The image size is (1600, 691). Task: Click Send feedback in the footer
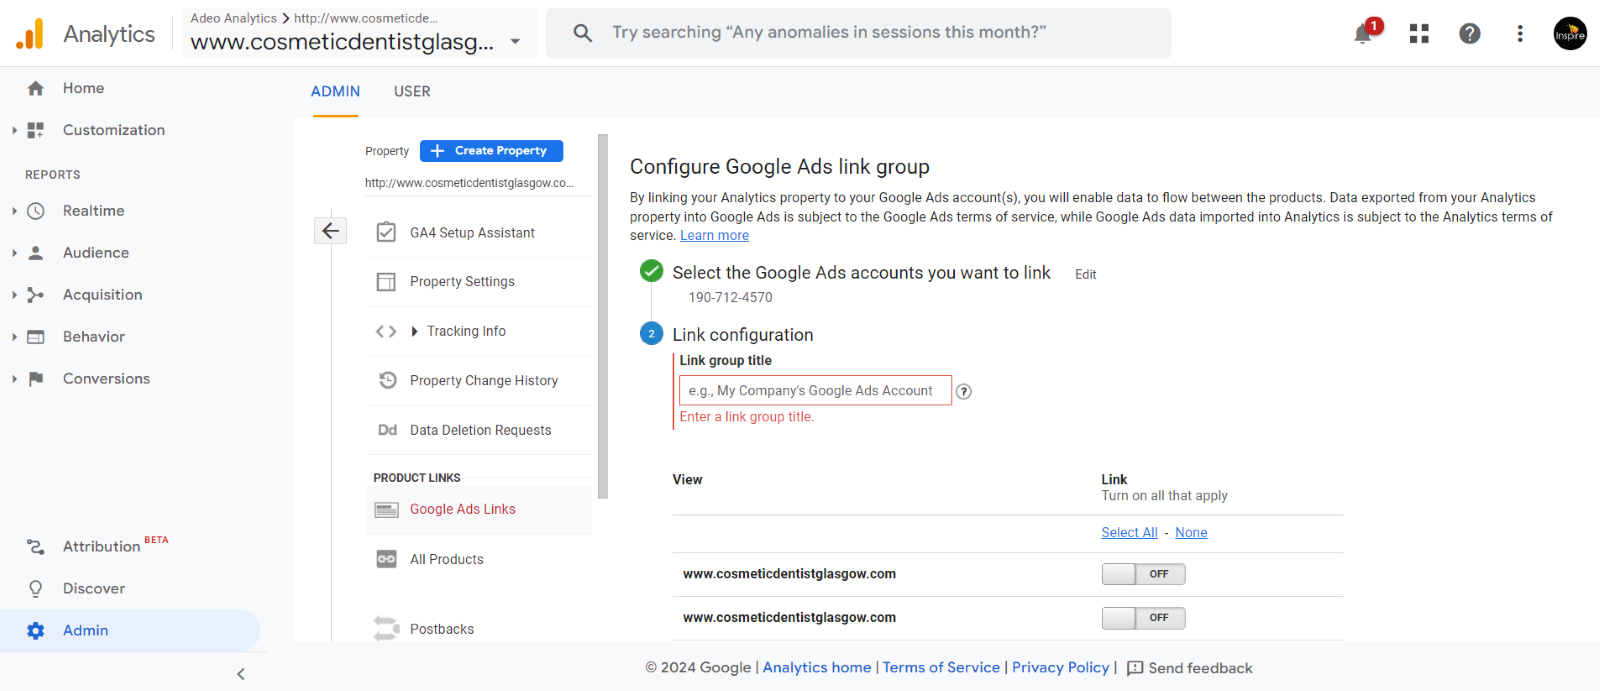click(1189, 669)
